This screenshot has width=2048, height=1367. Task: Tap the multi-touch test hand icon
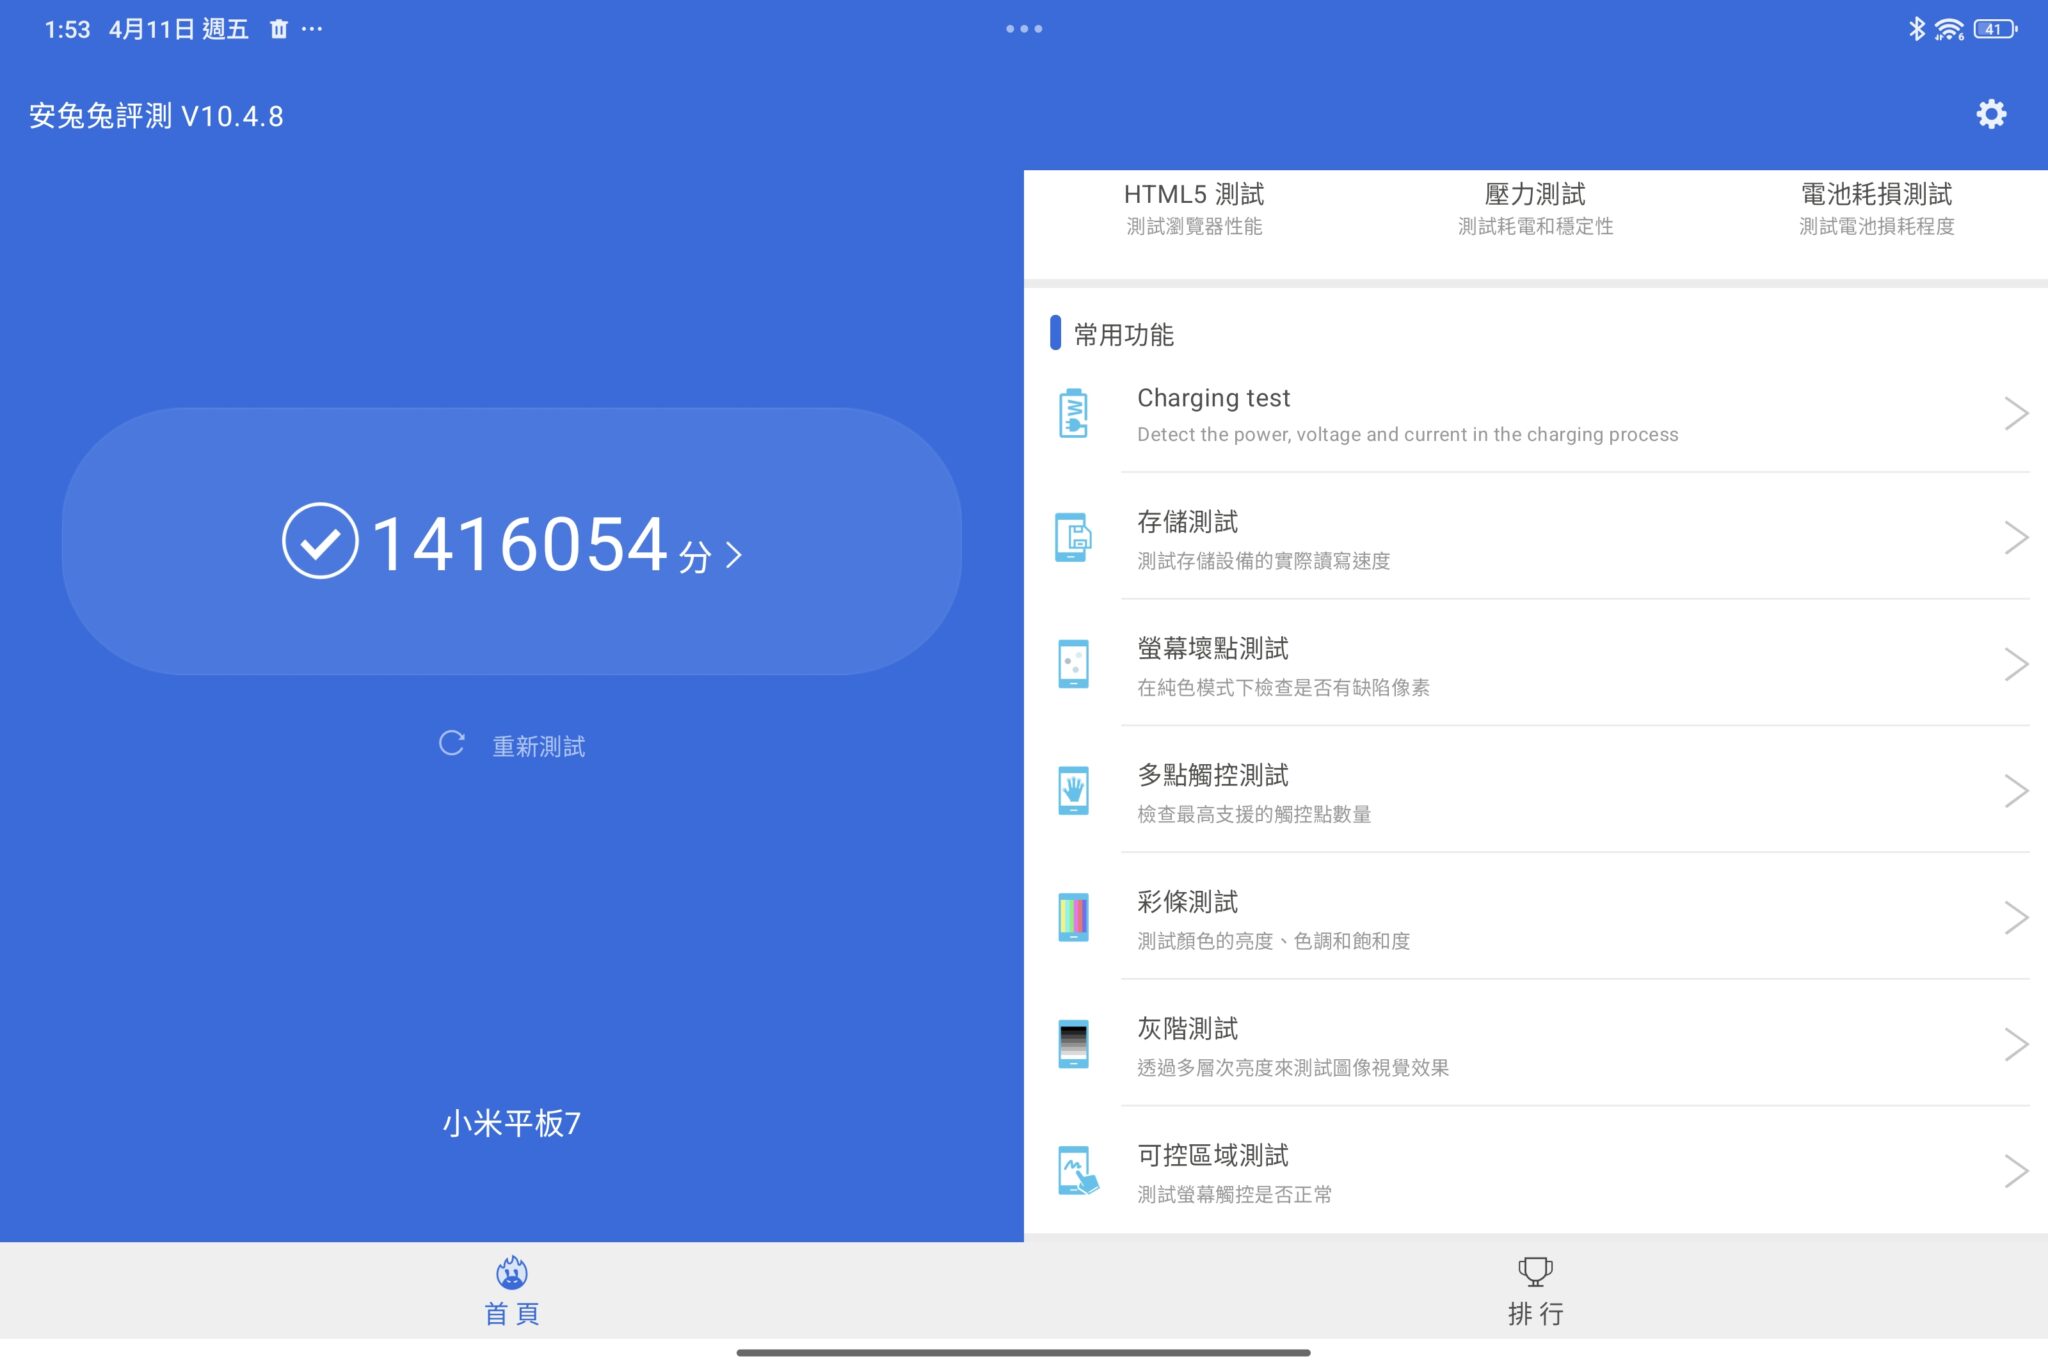[1073, 791]
